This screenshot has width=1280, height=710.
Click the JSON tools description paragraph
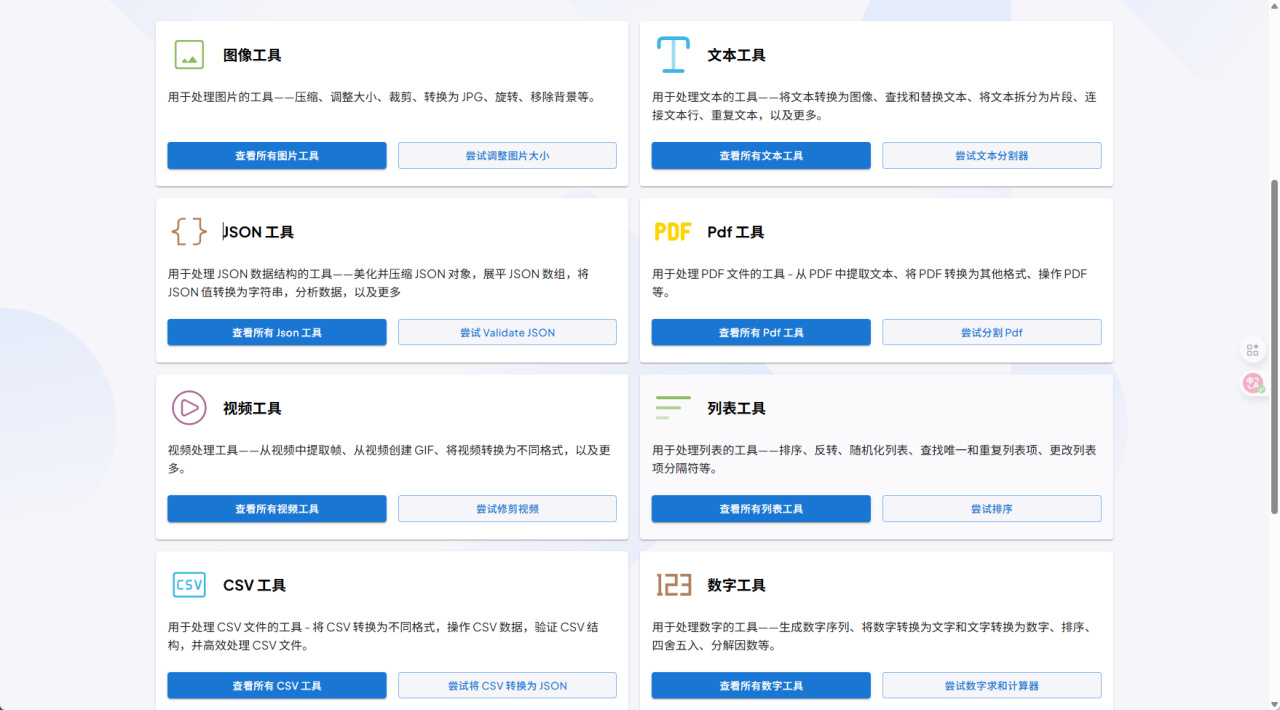click(x=378, y=283)
